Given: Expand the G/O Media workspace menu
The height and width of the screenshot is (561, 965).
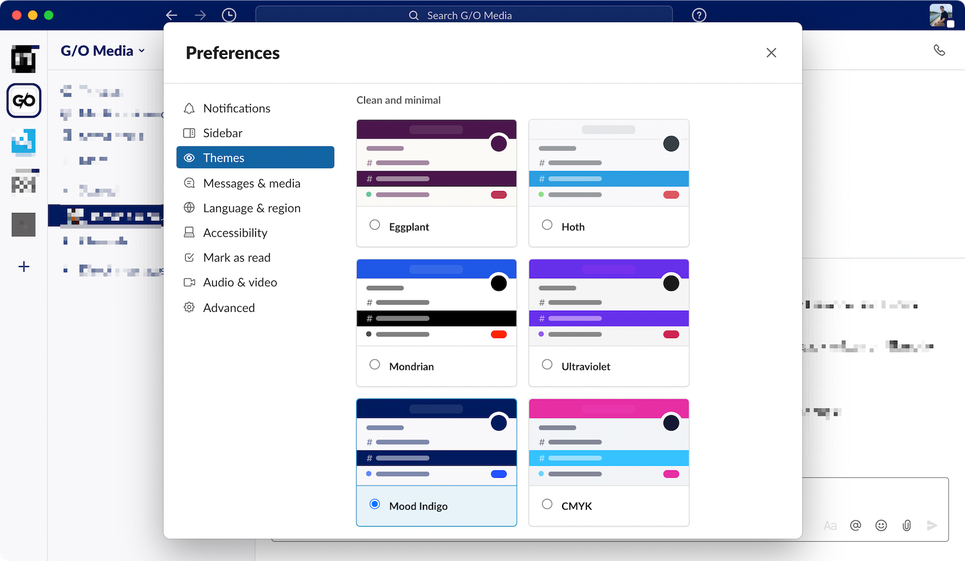Looking at the screenshot, I should click(103, 51).
